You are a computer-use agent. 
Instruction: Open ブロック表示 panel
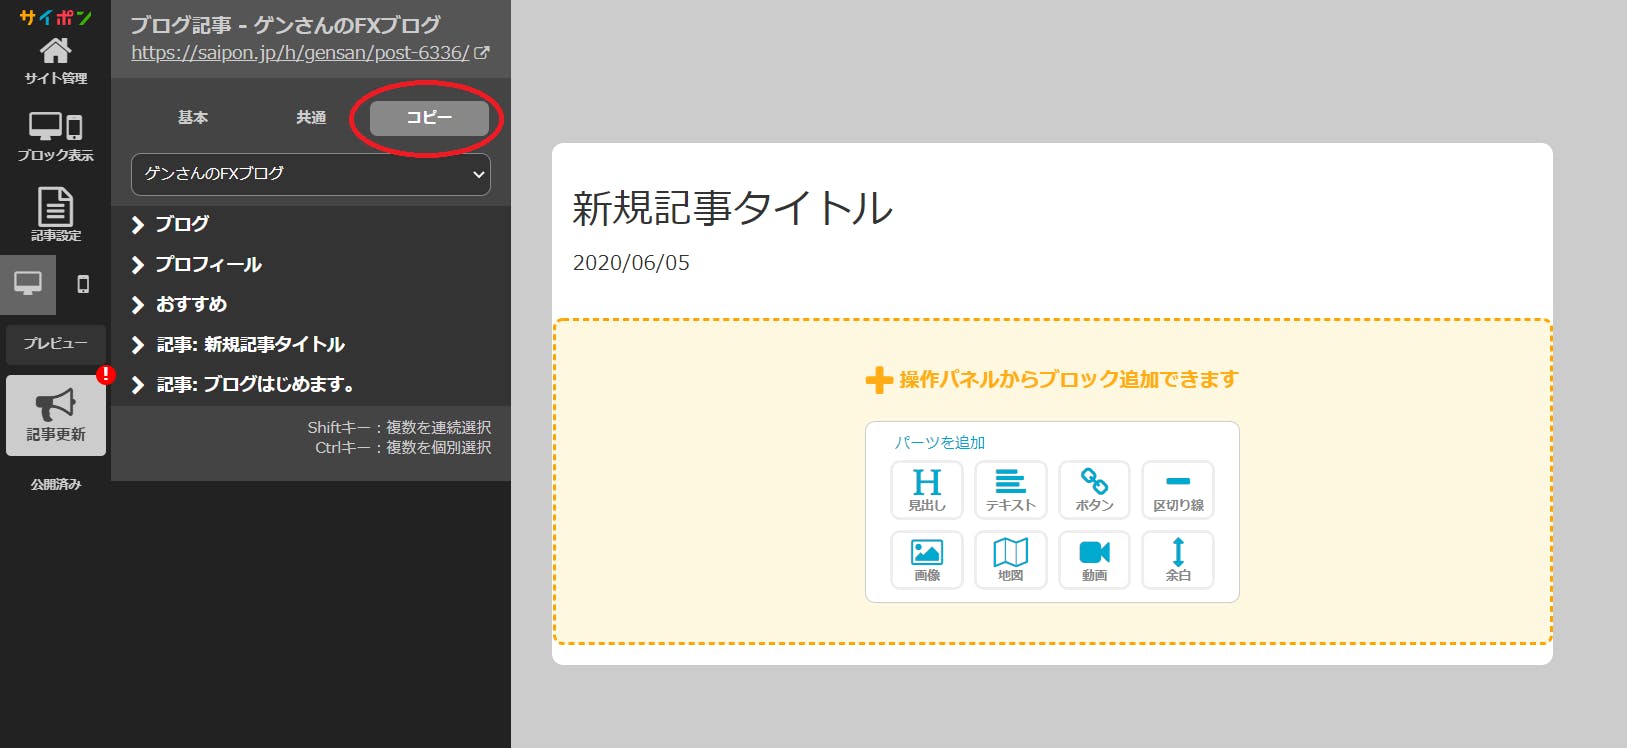point(55,136)
